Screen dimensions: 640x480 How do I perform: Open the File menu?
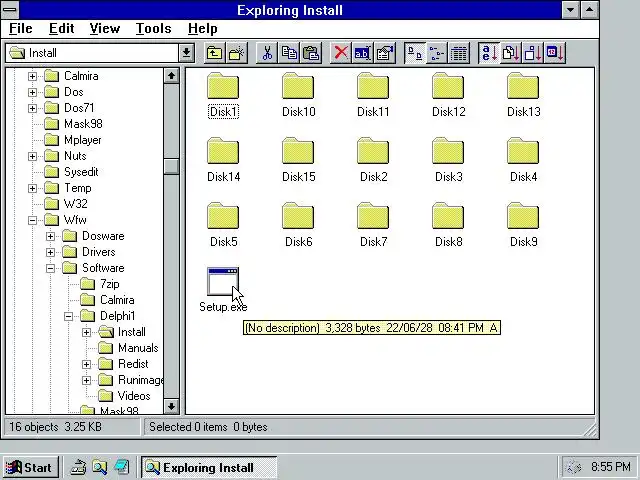pos(20,29)
